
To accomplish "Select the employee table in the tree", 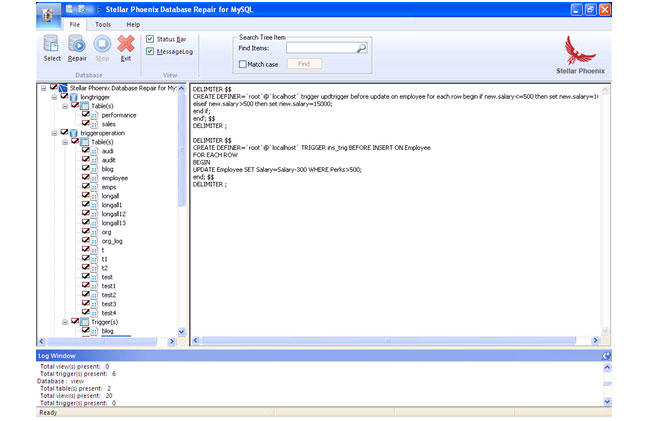I will click(x=115, y=178).
